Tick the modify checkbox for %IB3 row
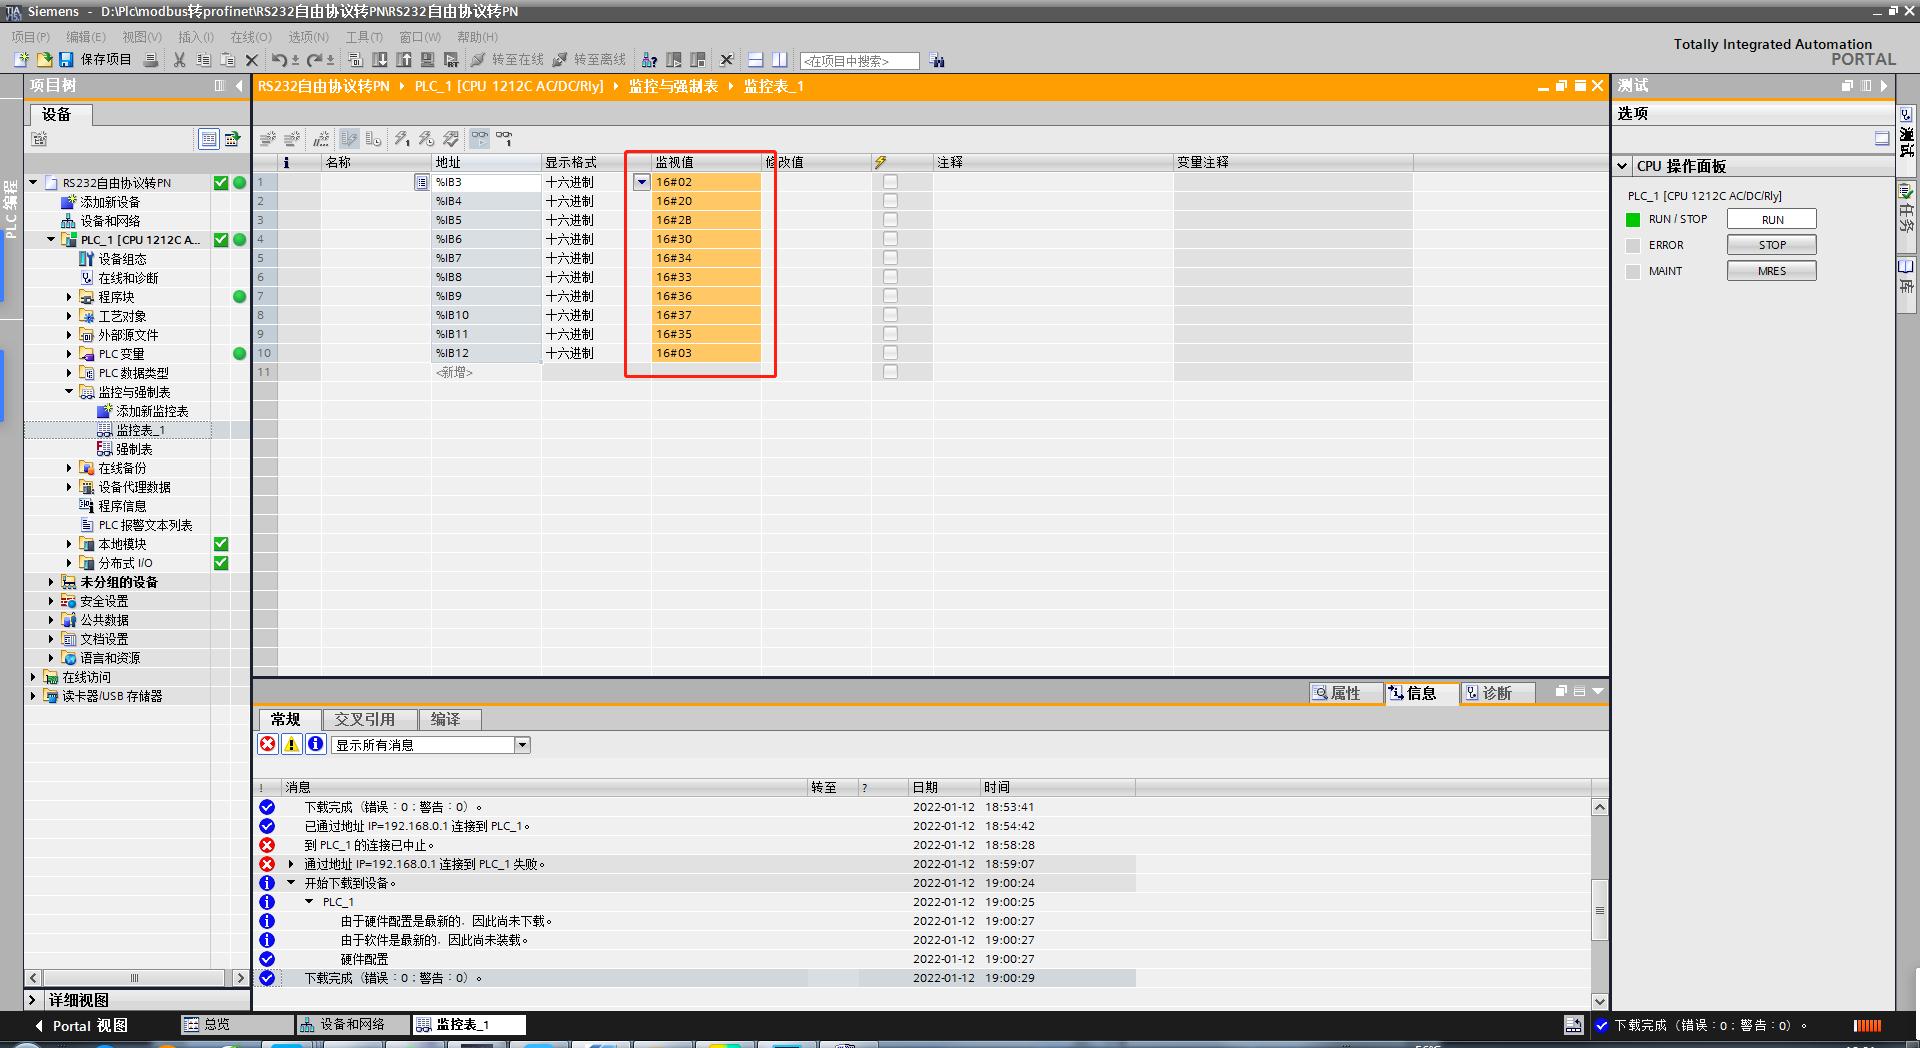The width and height of the screenshot is (1920, 1048). [x=890, y=182]
